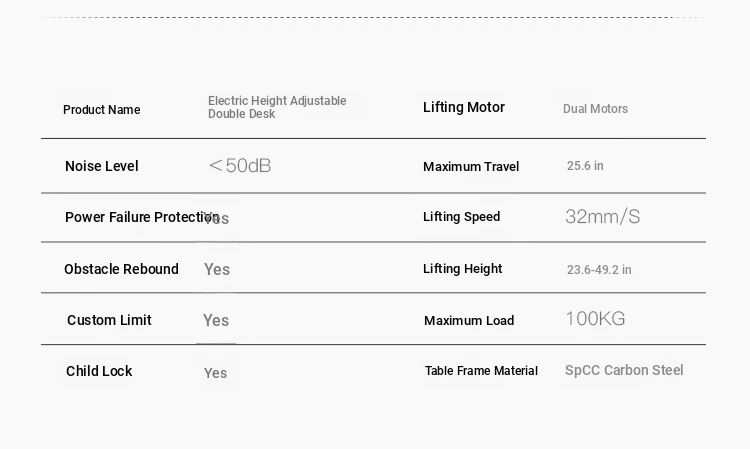The height and width of the screenshot is (449, 750).
Task: Select the Dual Motors value
Action: pos(595,109)
